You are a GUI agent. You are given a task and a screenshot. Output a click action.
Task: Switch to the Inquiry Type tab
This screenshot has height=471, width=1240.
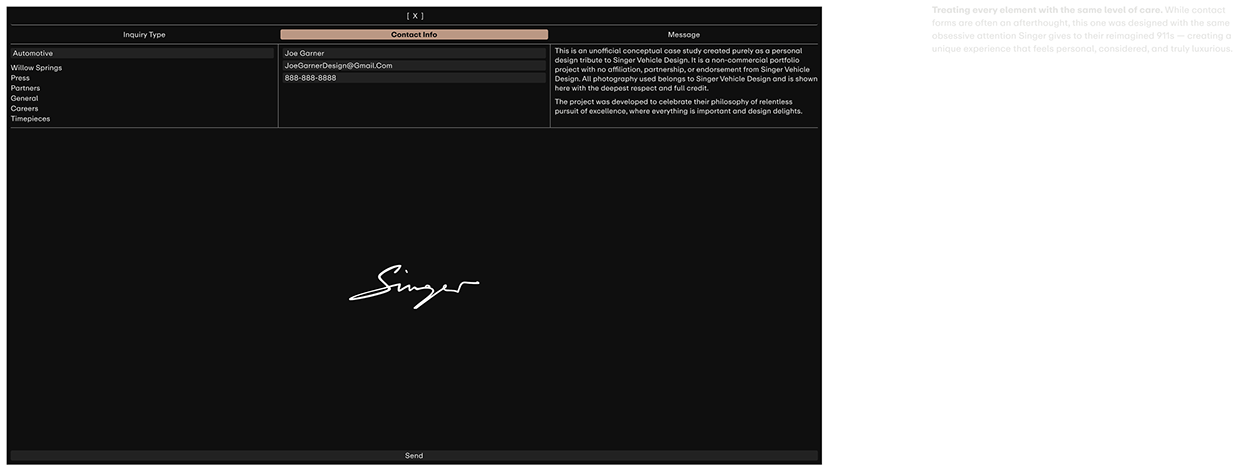(144, 35)
